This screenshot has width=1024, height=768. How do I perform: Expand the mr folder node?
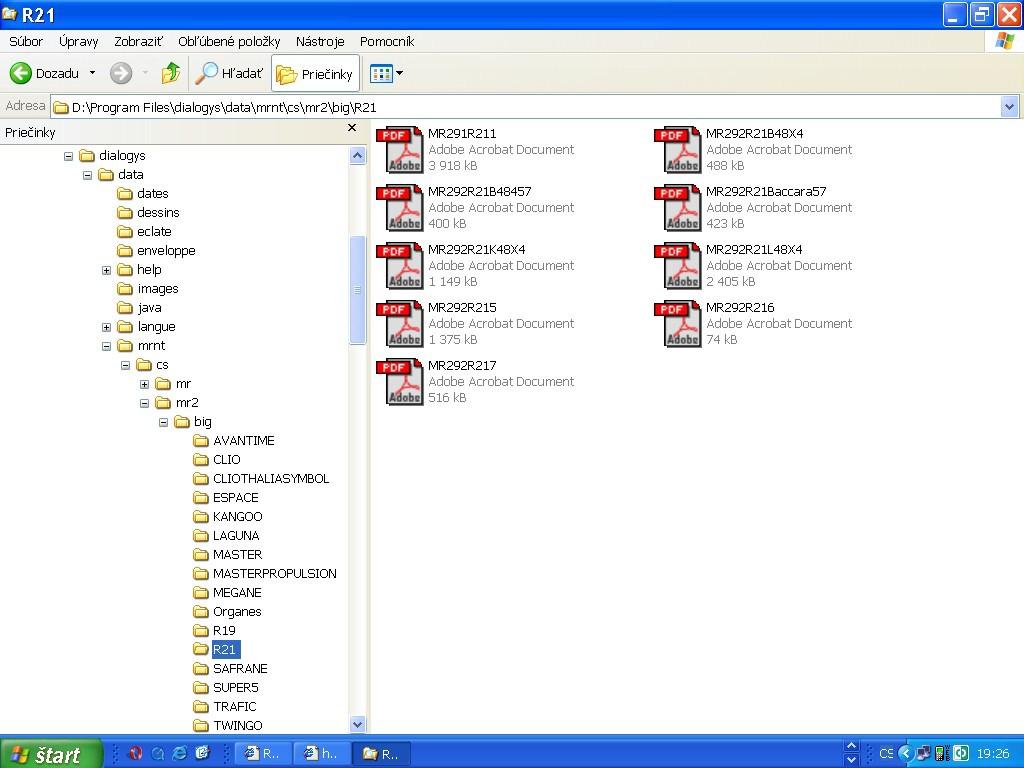[x=144, y=384]
